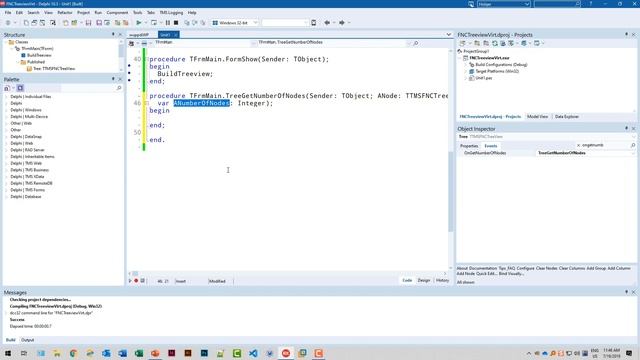Viewport: 640px width, 360px height.
Task: Open the notification center on the taskbar
Action: click(x=629, y=353)
